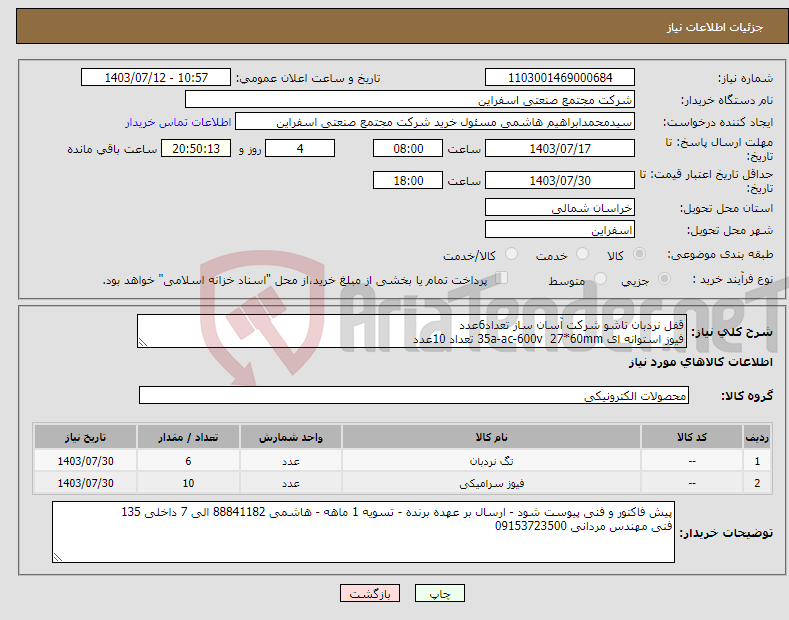Click the فیوز سرامیکی item cell
The image size is (789, 620).
coord(491,483)
